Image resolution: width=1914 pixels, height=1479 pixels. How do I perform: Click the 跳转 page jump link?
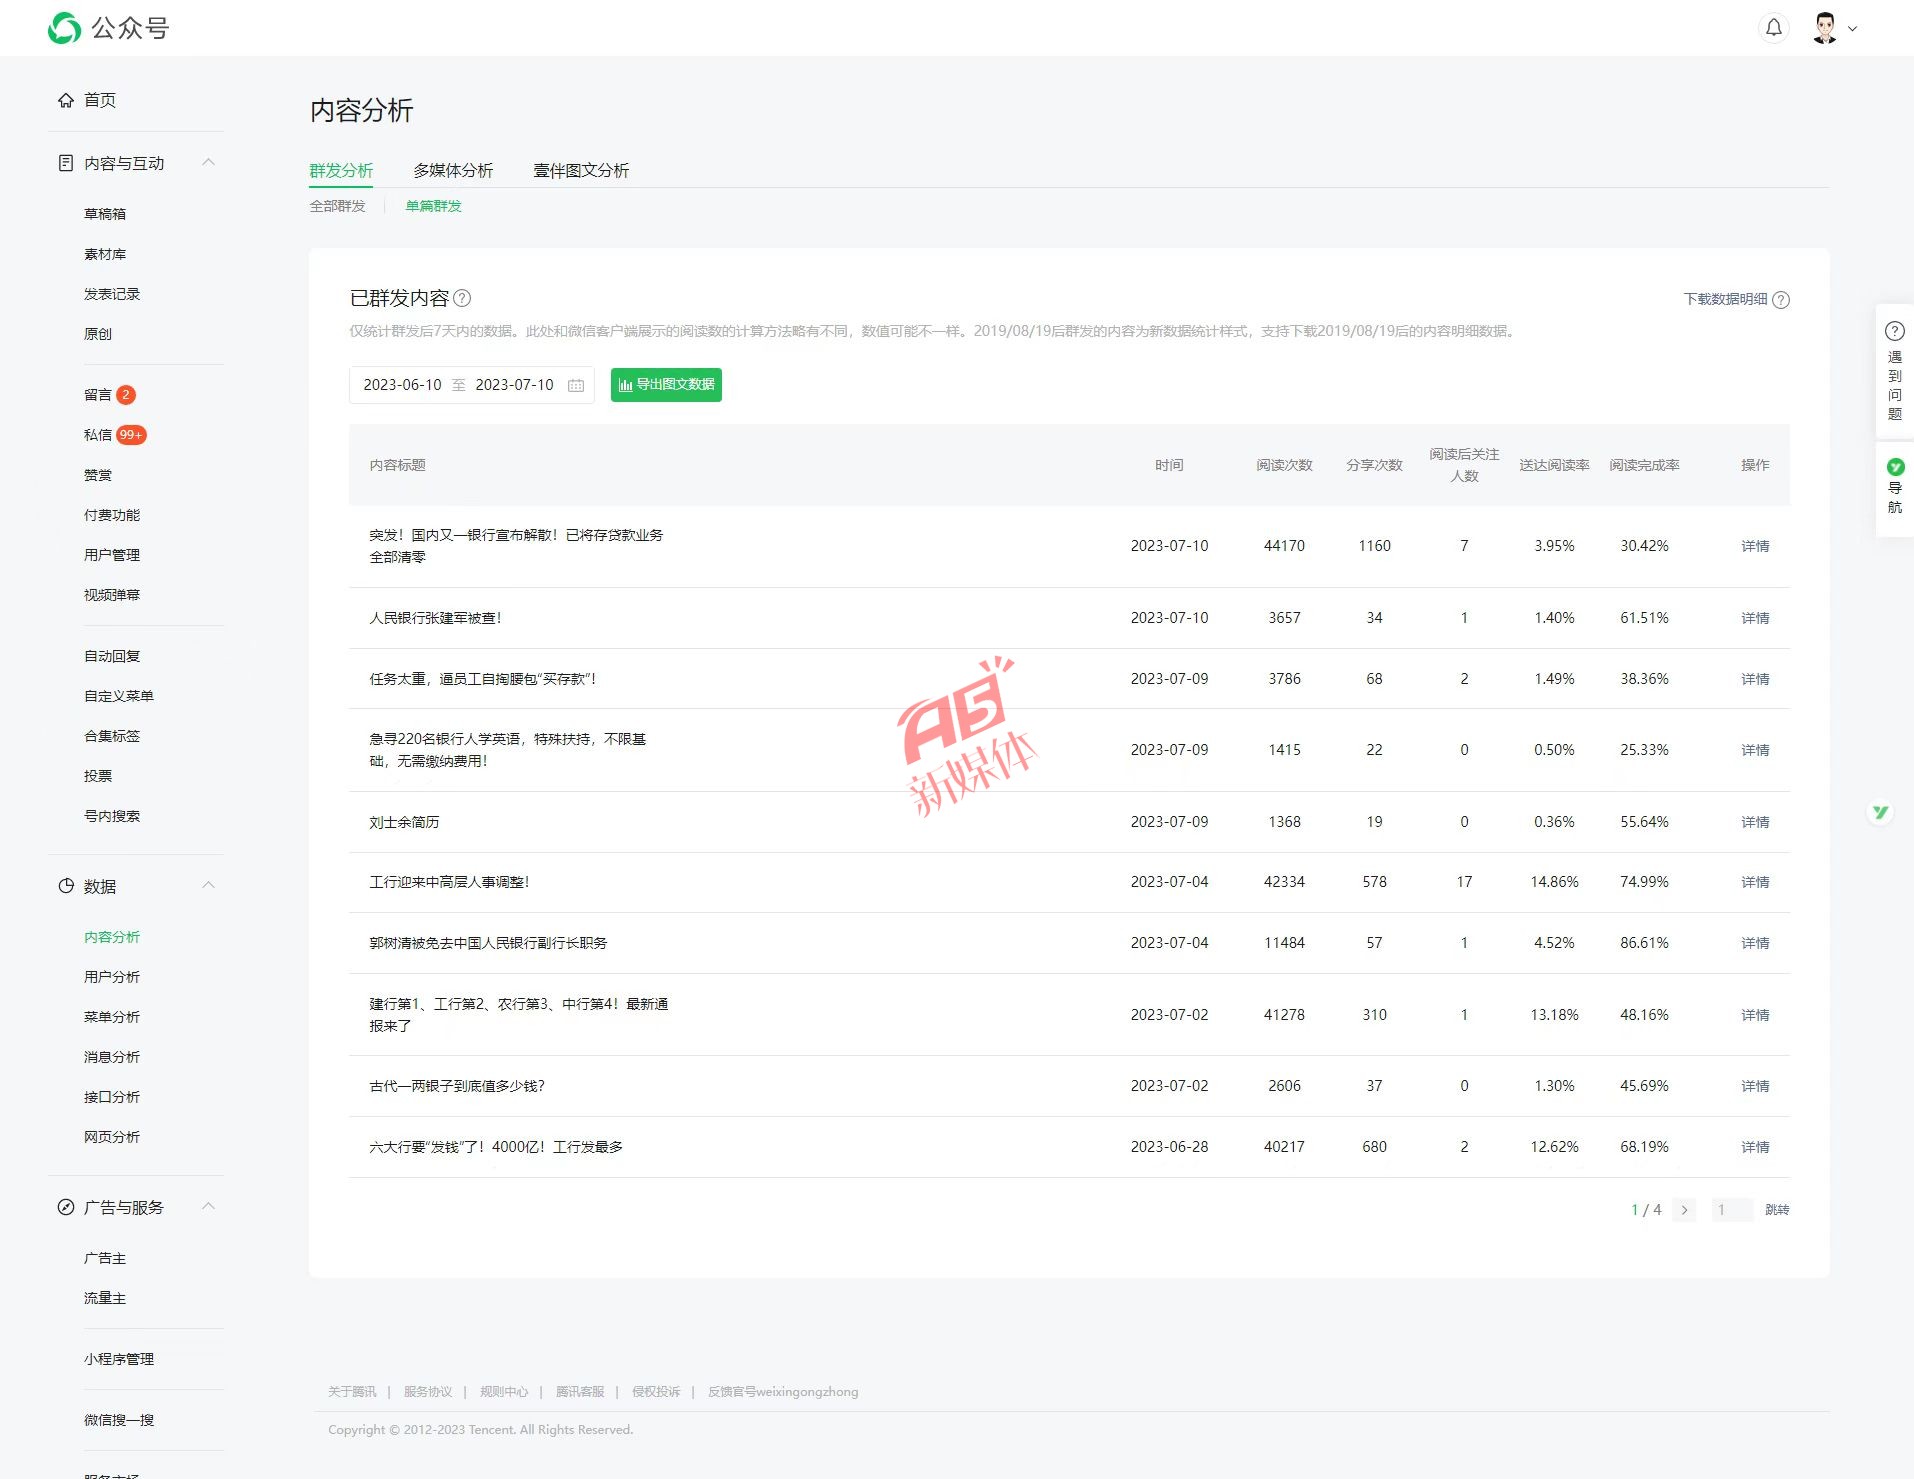tap(1776, 1210)
